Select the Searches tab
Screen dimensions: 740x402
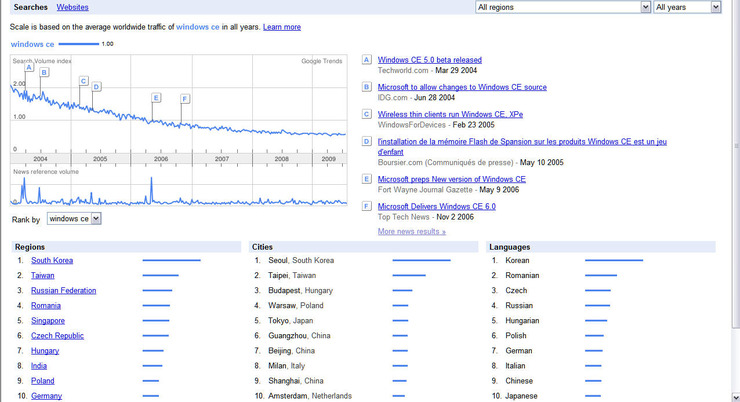point(31,7)
